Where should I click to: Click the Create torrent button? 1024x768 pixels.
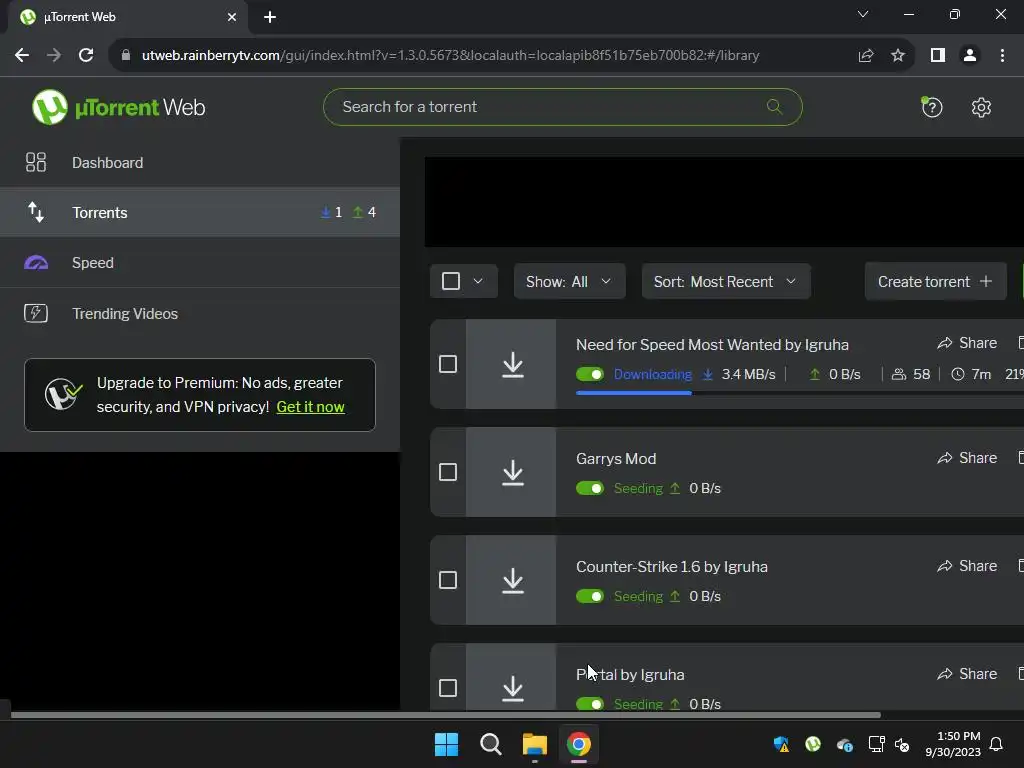(x=935, y=281)
